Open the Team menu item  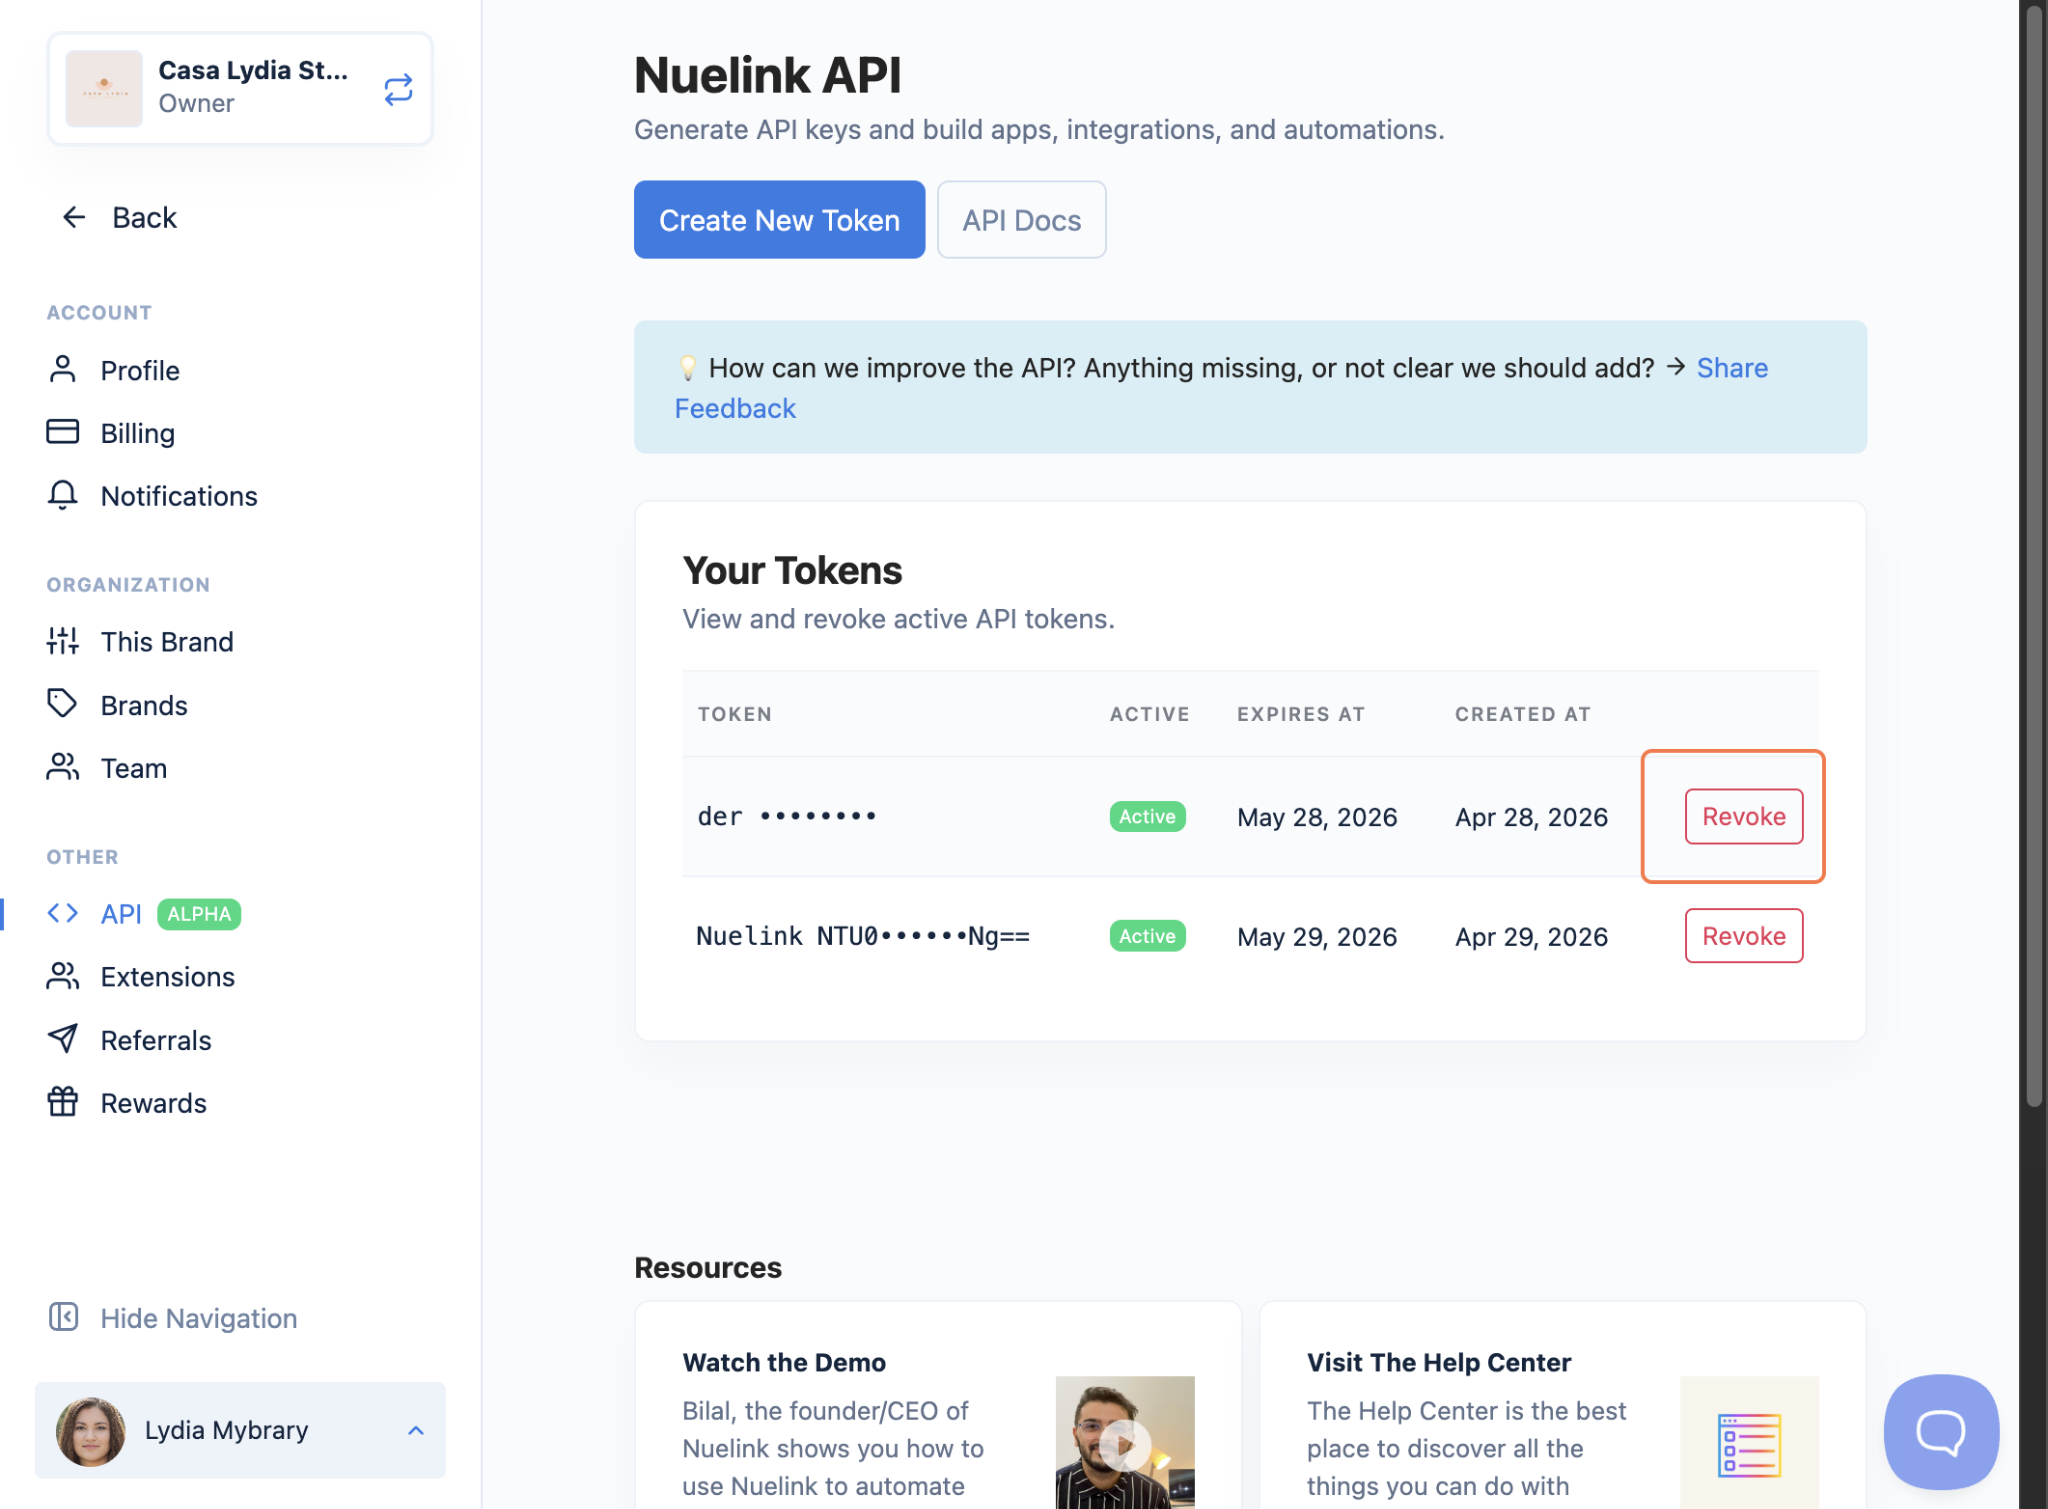[133, 768]
